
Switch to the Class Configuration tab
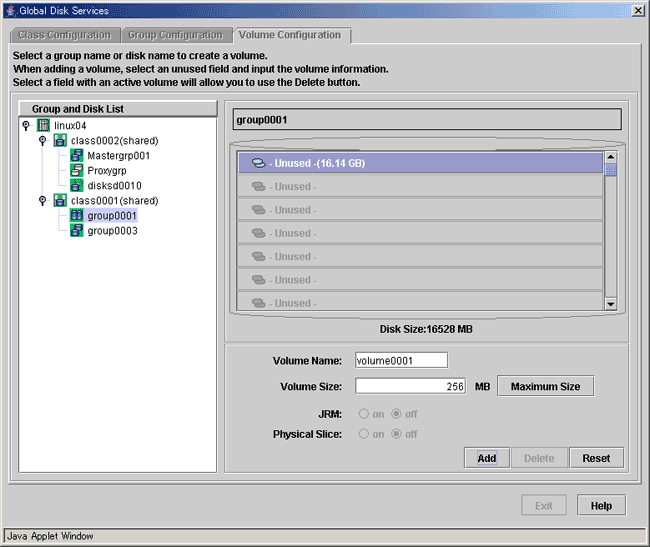[x=64, y=35]
